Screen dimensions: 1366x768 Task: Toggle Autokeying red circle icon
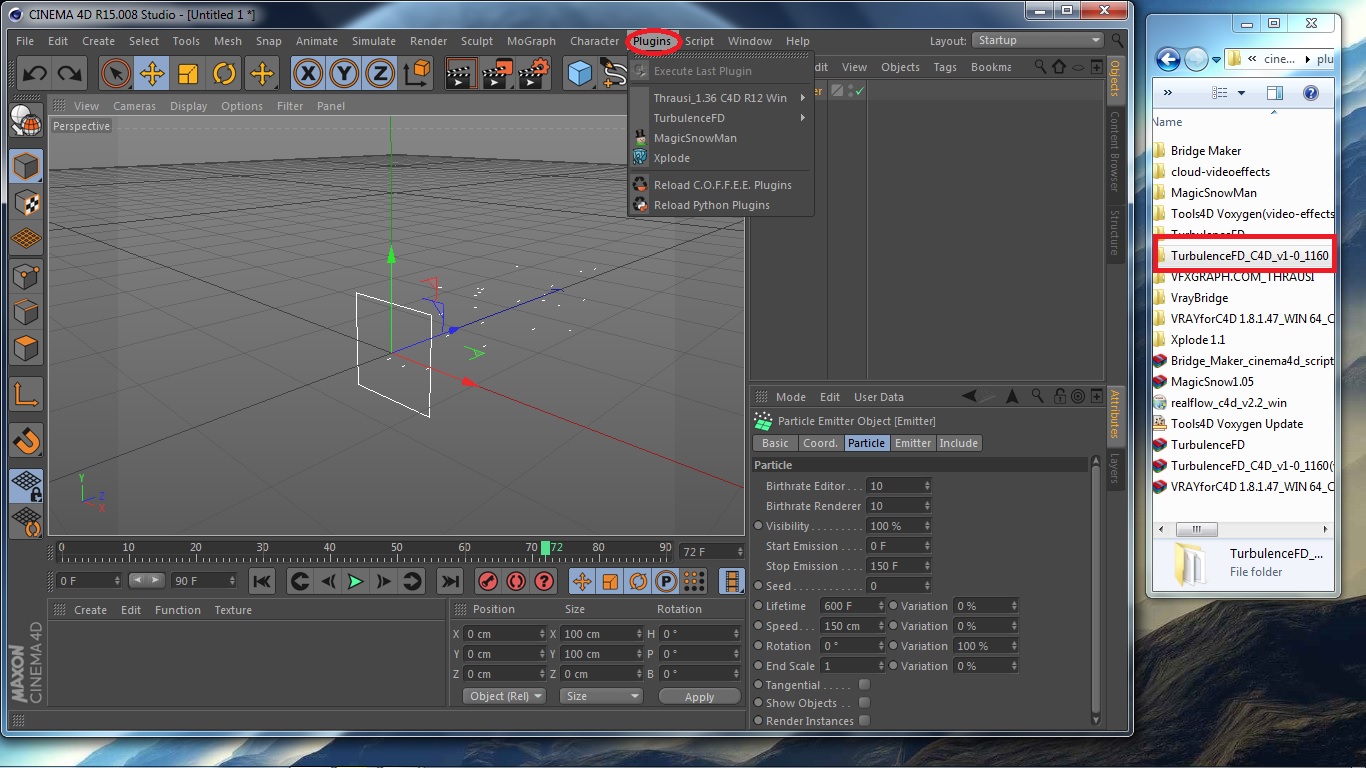[x=516, y=581]
